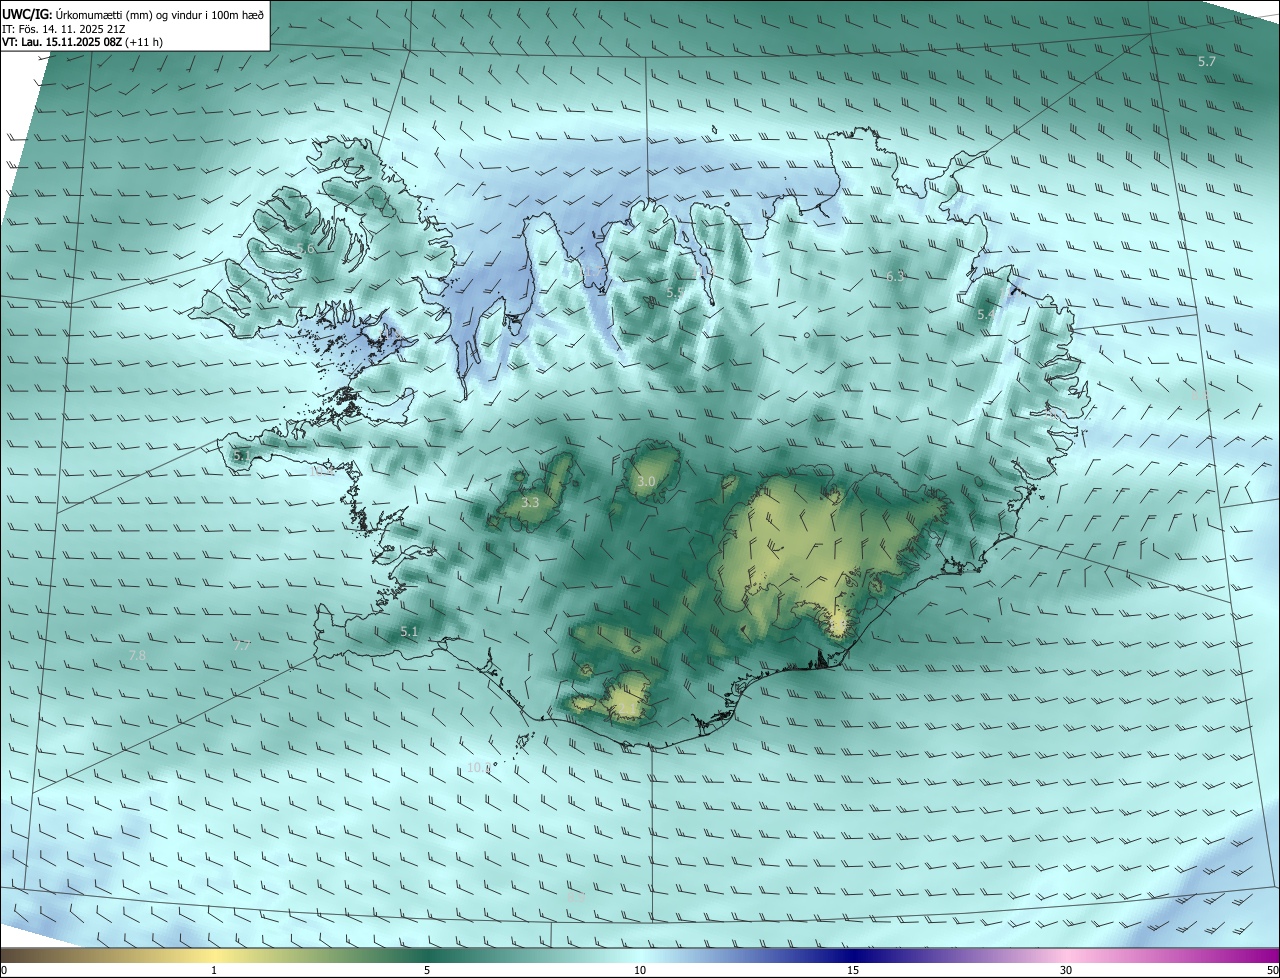This screenshot has height=978, width=1280.
Task: Click the 5 tick on the color scale
Action: tap(427, 970)
